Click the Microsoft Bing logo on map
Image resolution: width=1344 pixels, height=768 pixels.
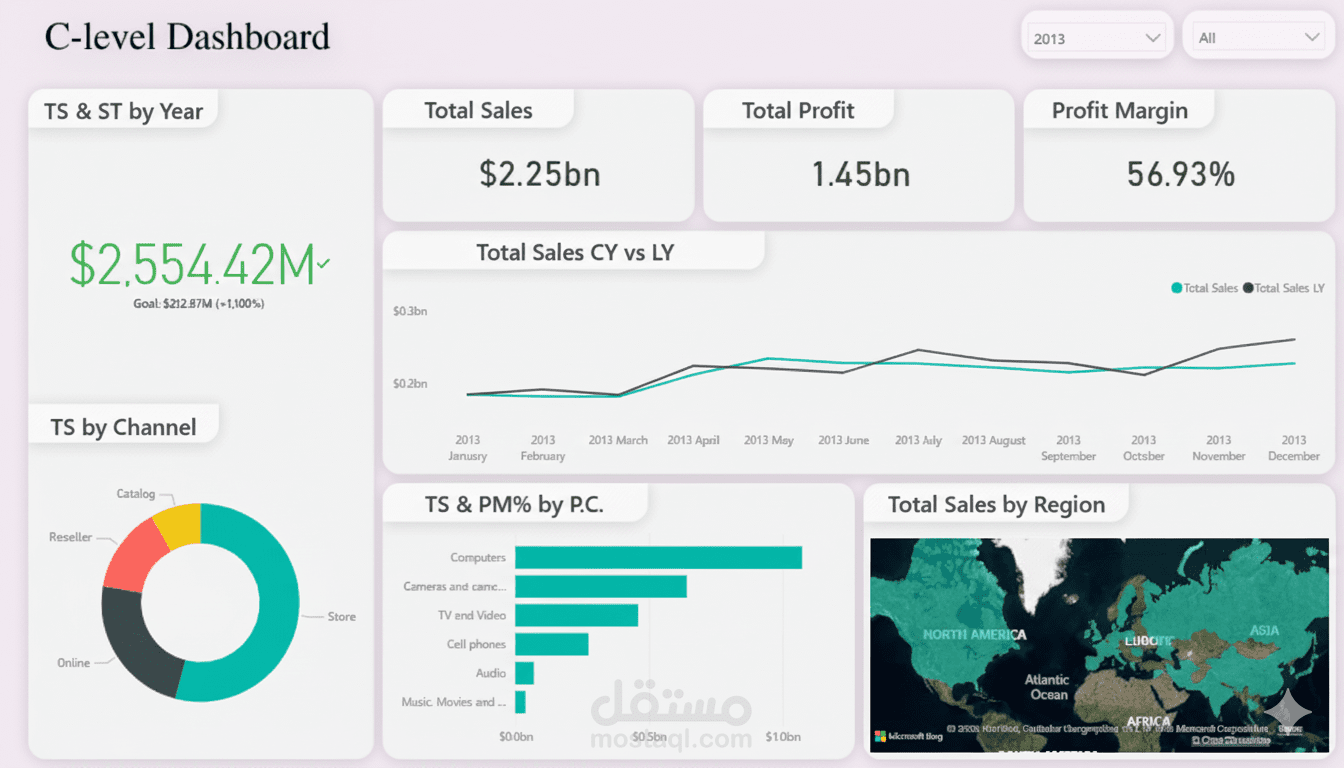tap(909, 737)
